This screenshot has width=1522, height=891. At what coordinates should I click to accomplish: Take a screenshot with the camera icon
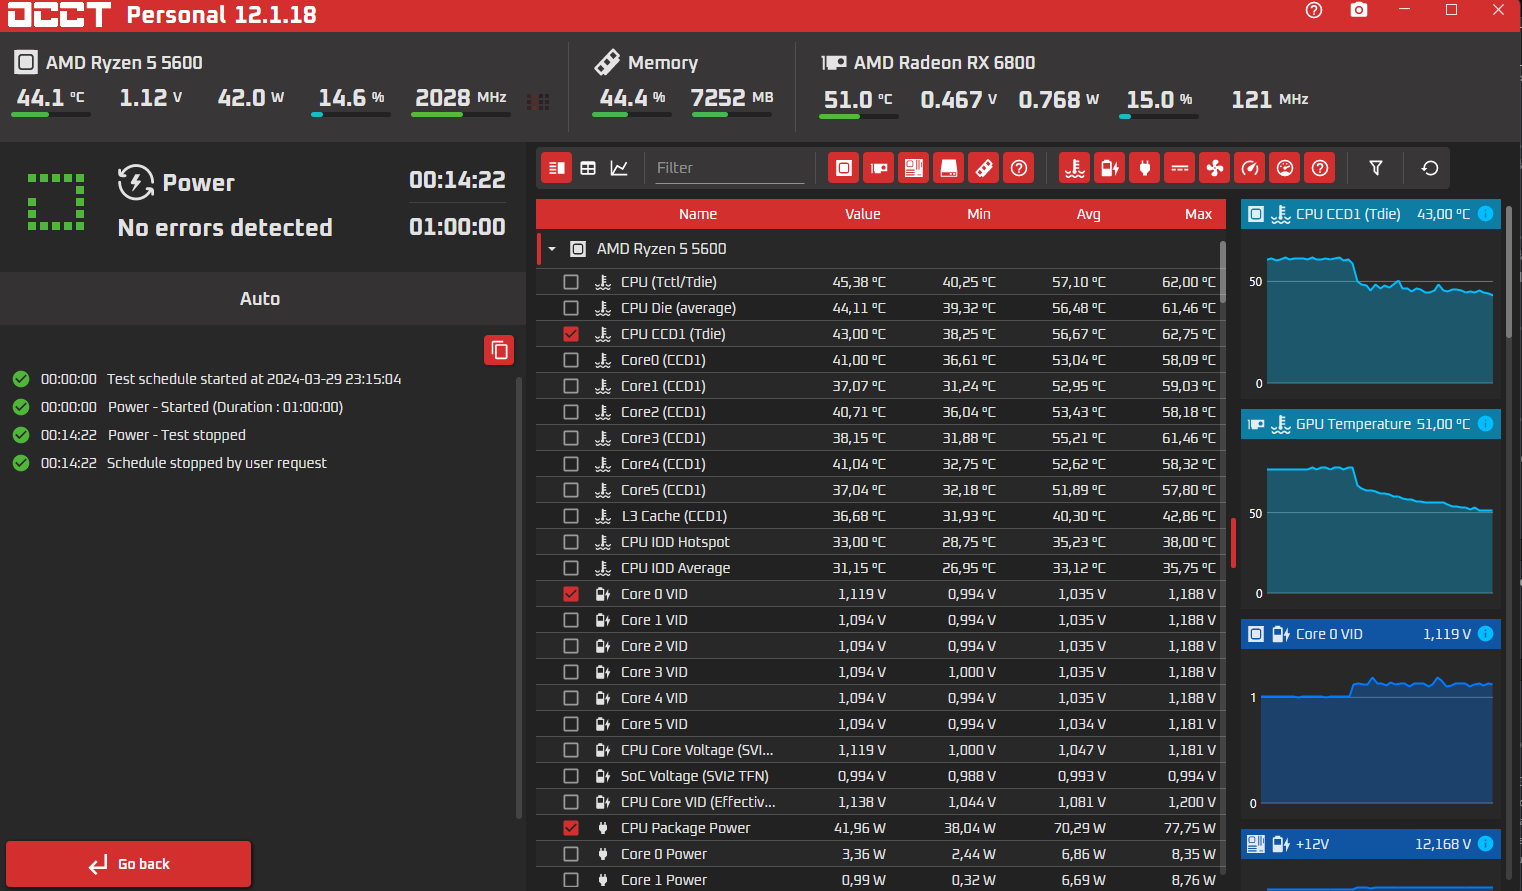coord(1359,10)
